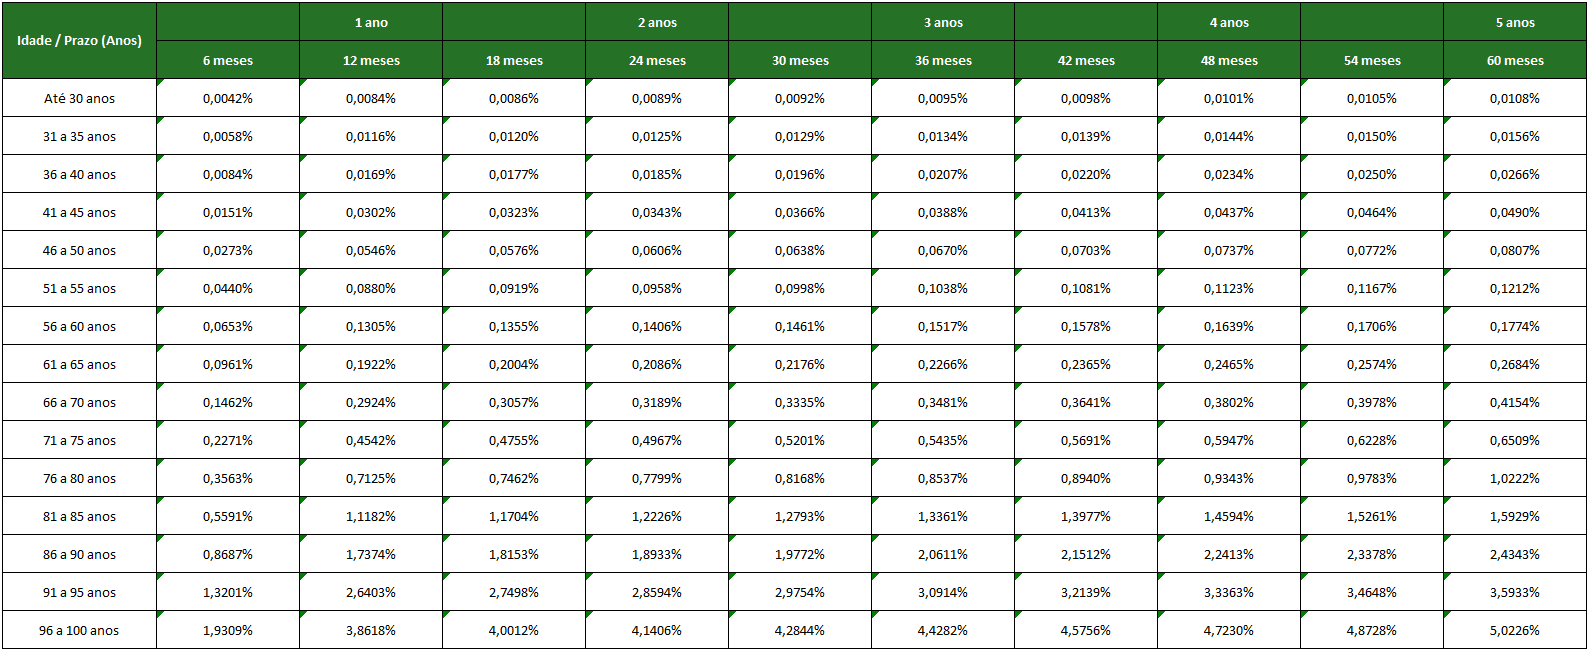Click the "36 meses" column header
This screenshot has height=653, width=1589.
[x=943, y=60]
